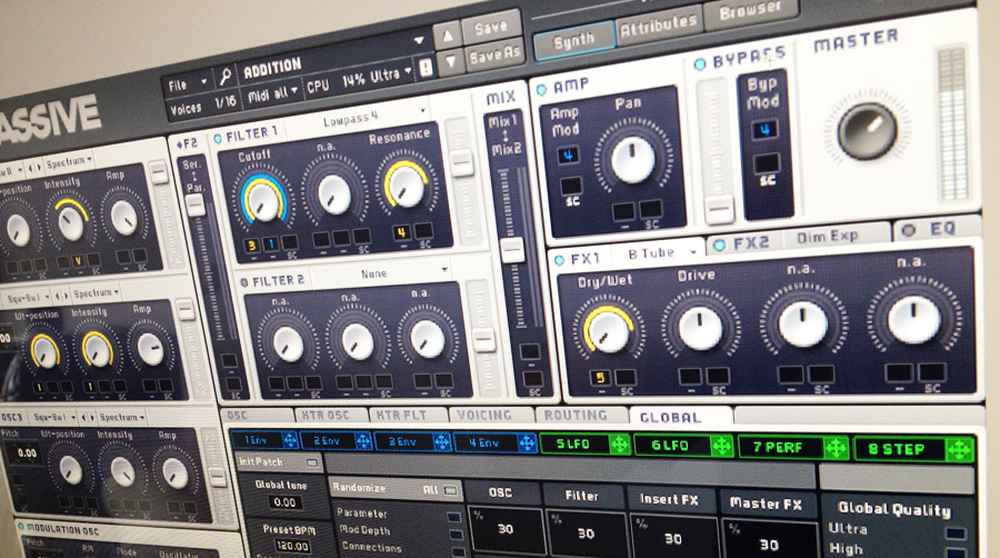Click the Byp Mod slot 4

point(765,130)
